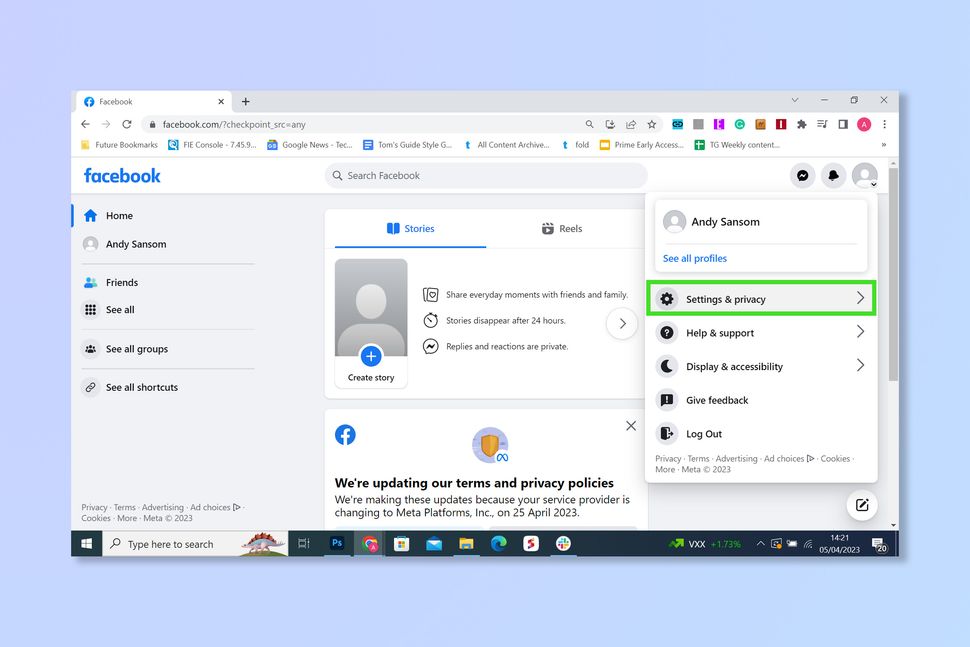Open the tab search dropdown arrow

tap(795, 100)
